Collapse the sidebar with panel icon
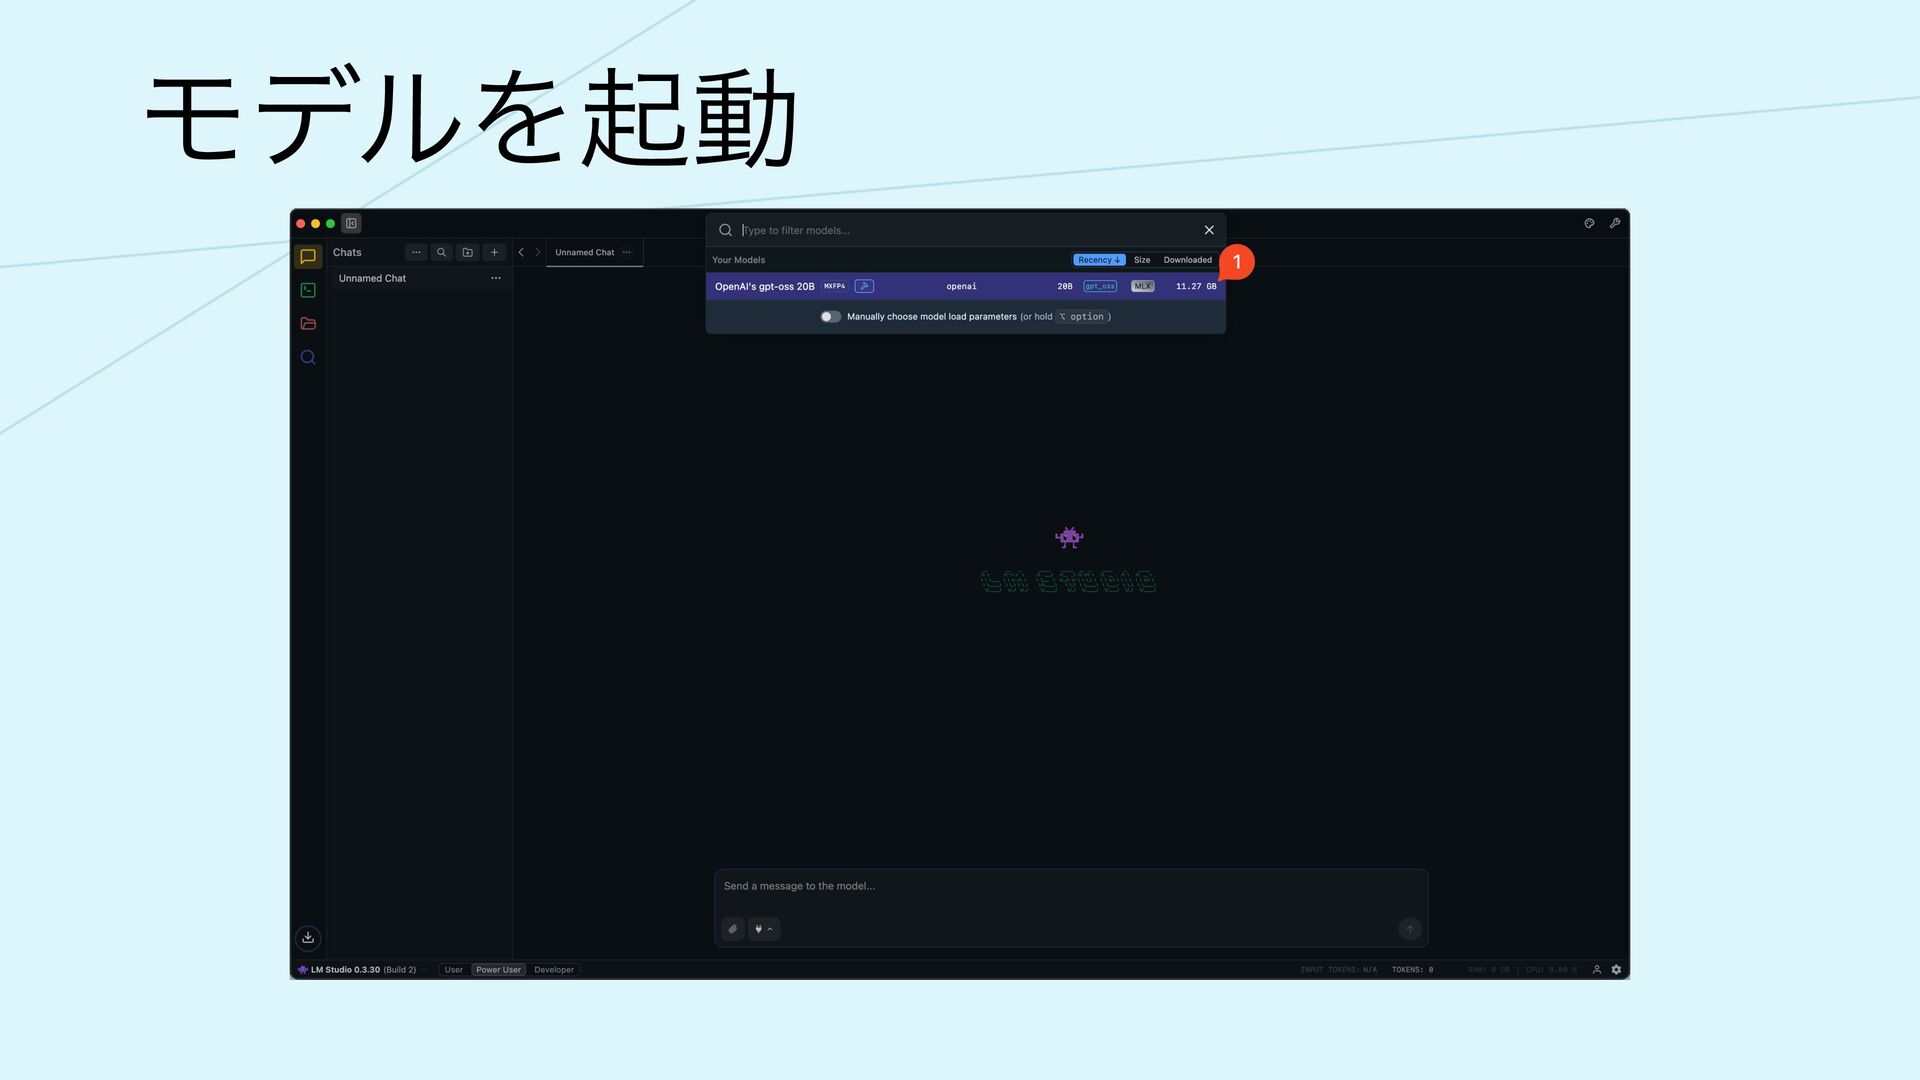The image size is (1920, 1080). pyautogui.click(x=351, y=224)
